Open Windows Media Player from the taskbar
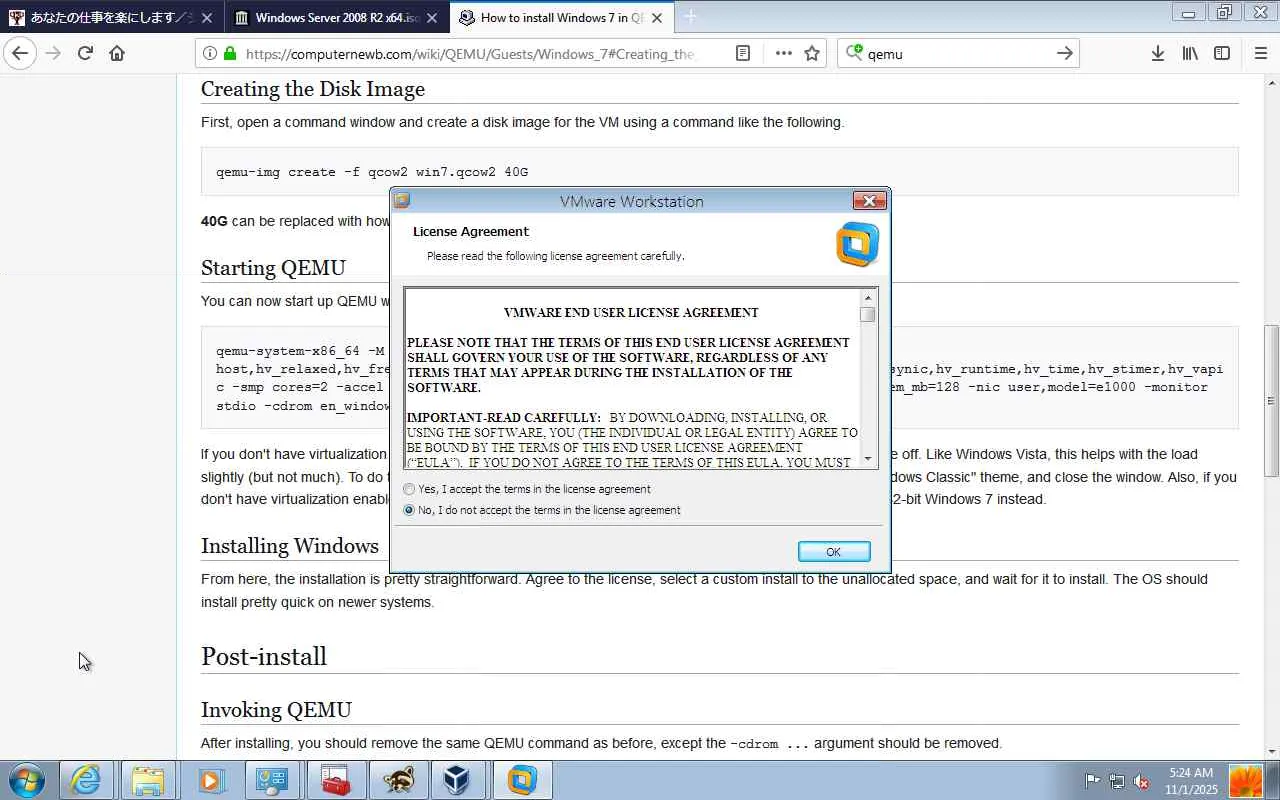The image size is (1280, 800). (210, 780)
